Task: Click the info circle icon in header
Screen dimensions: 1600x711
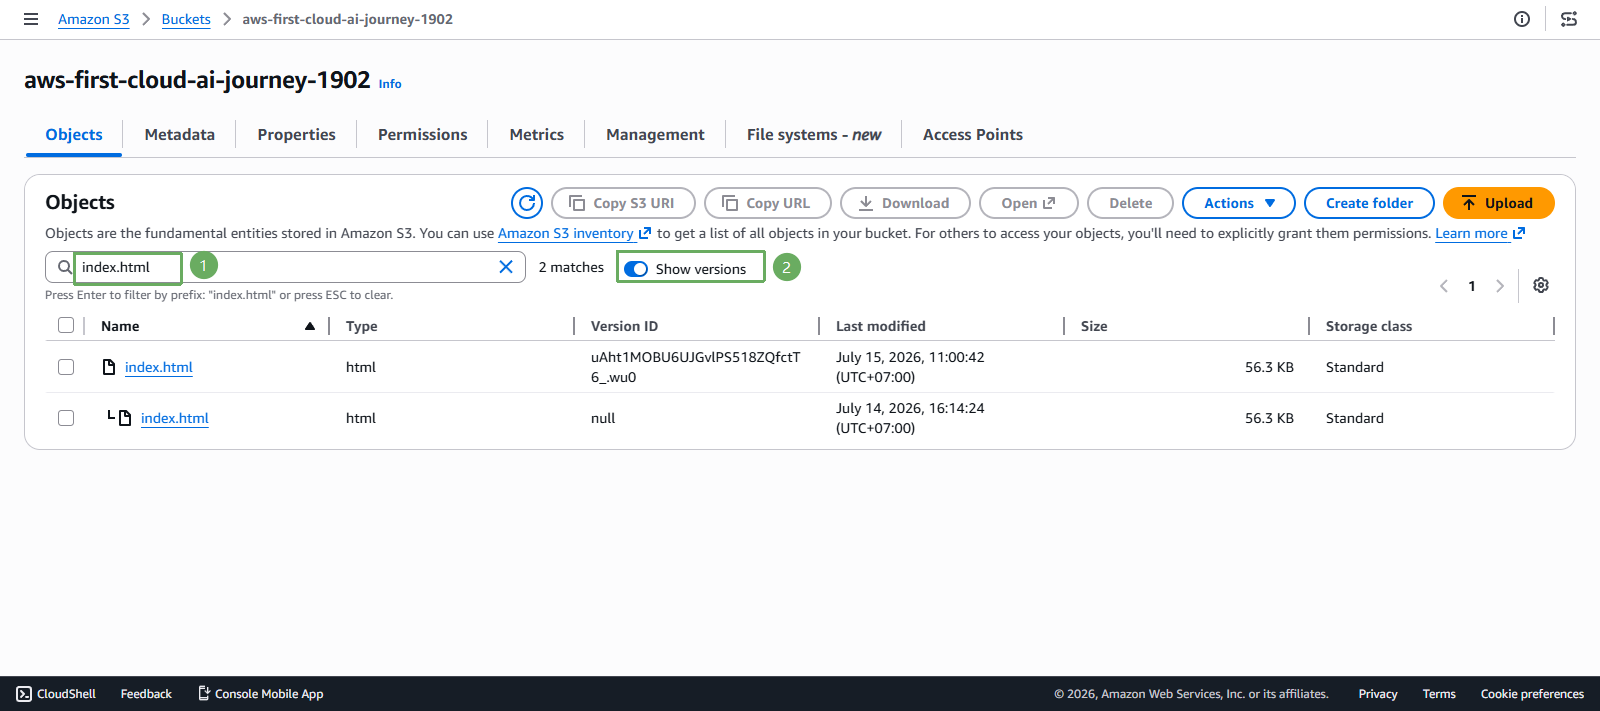Action: coord(1522,19)
